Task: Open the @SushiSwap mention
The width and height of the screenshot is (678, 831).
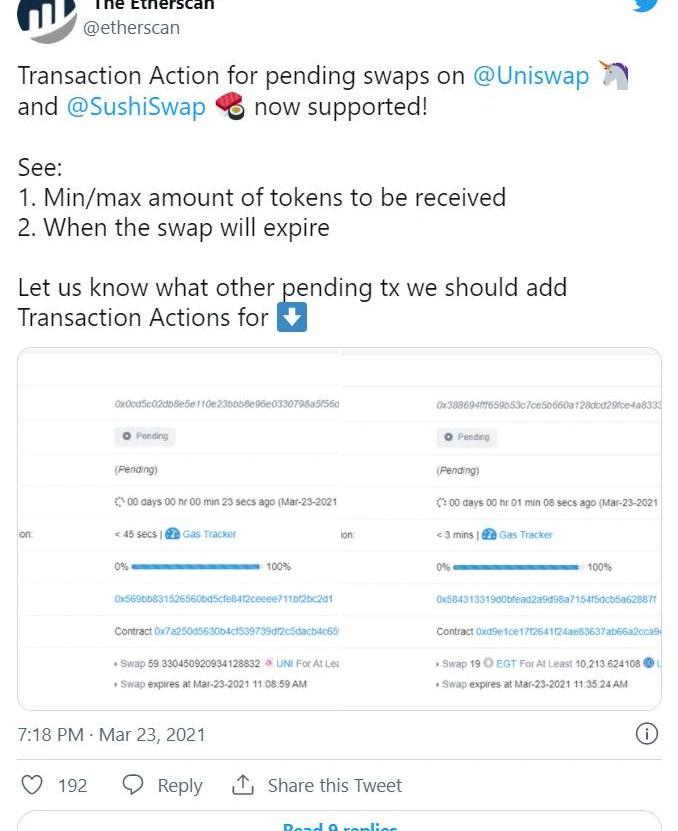Action: (x=136, y=106)
